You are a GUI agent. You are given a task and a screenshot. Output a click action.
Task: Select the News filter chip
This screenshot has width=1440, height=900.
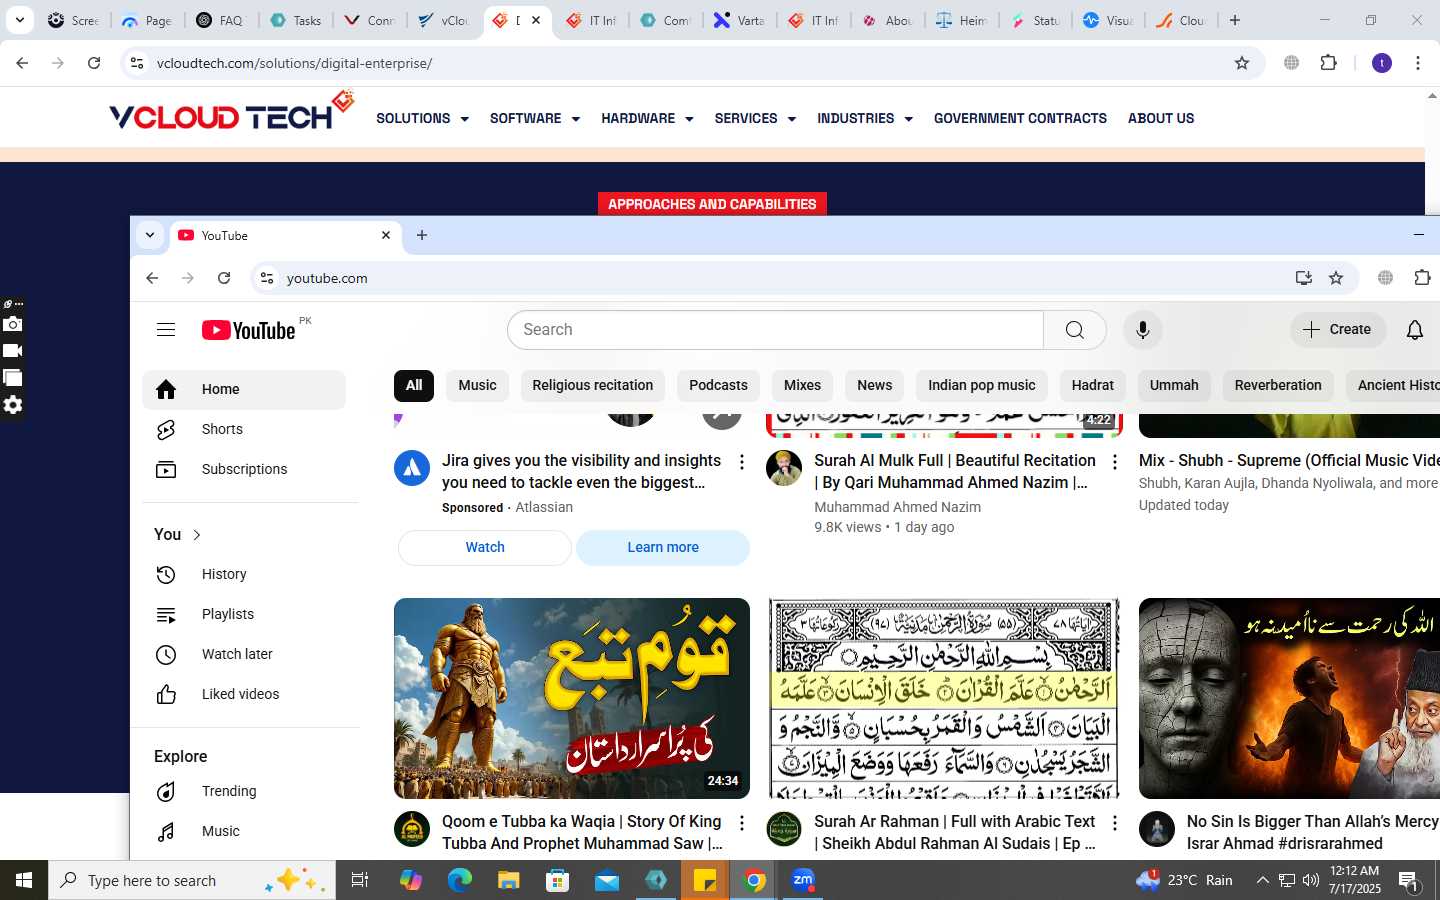click(874, 386)
